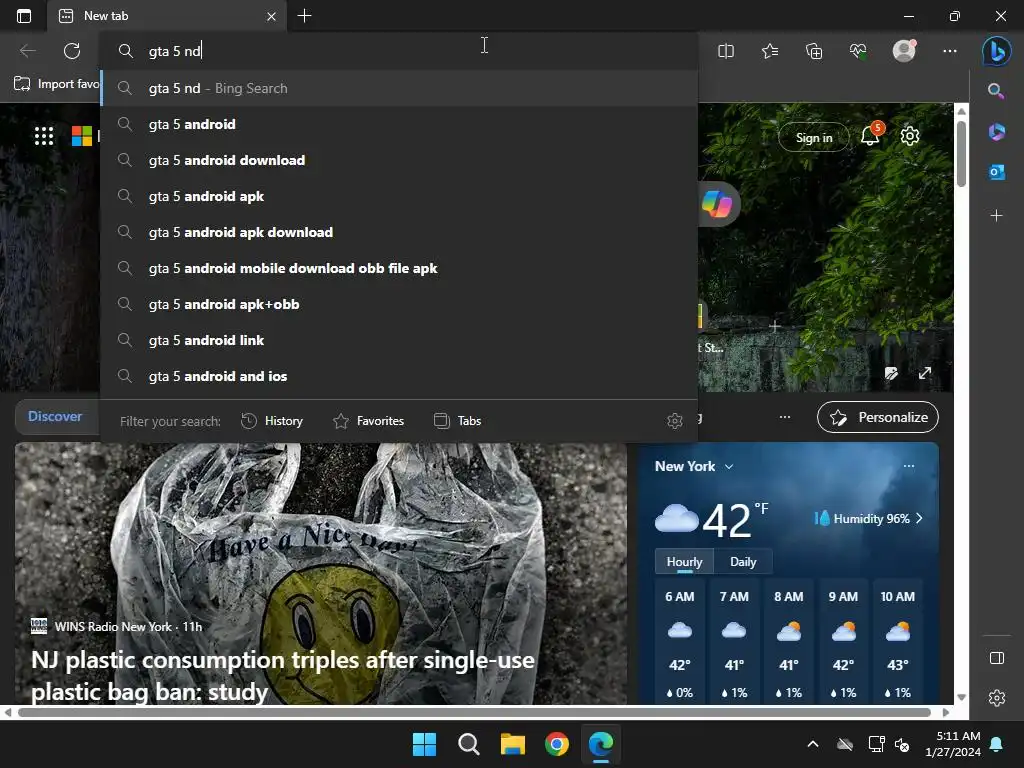1024x768 pixels.
Task: Expand background image fullscreen arrow icon
Action: (x=925, y=373)
